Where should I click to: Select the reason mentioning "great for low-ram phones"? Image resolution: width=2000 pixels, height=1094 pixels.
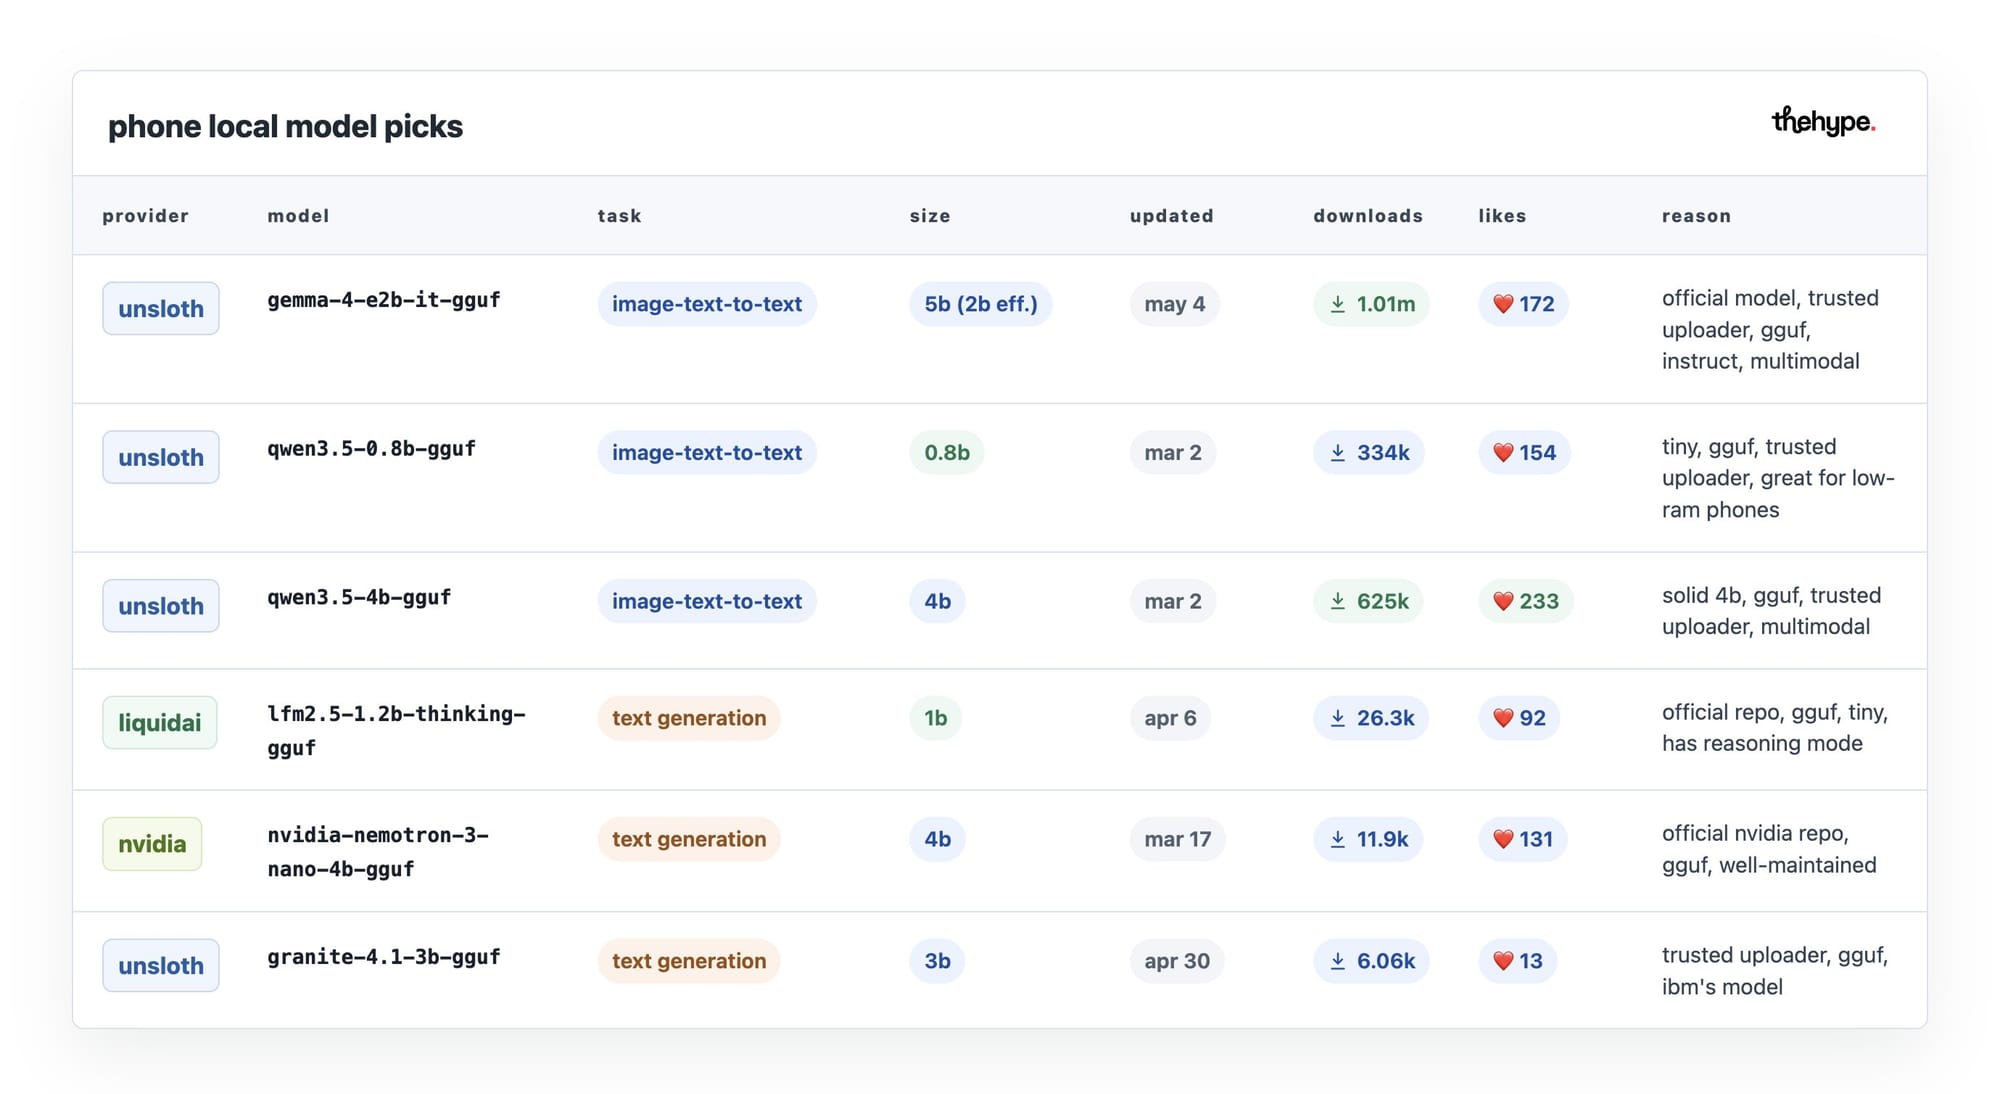coord(1778,478)
